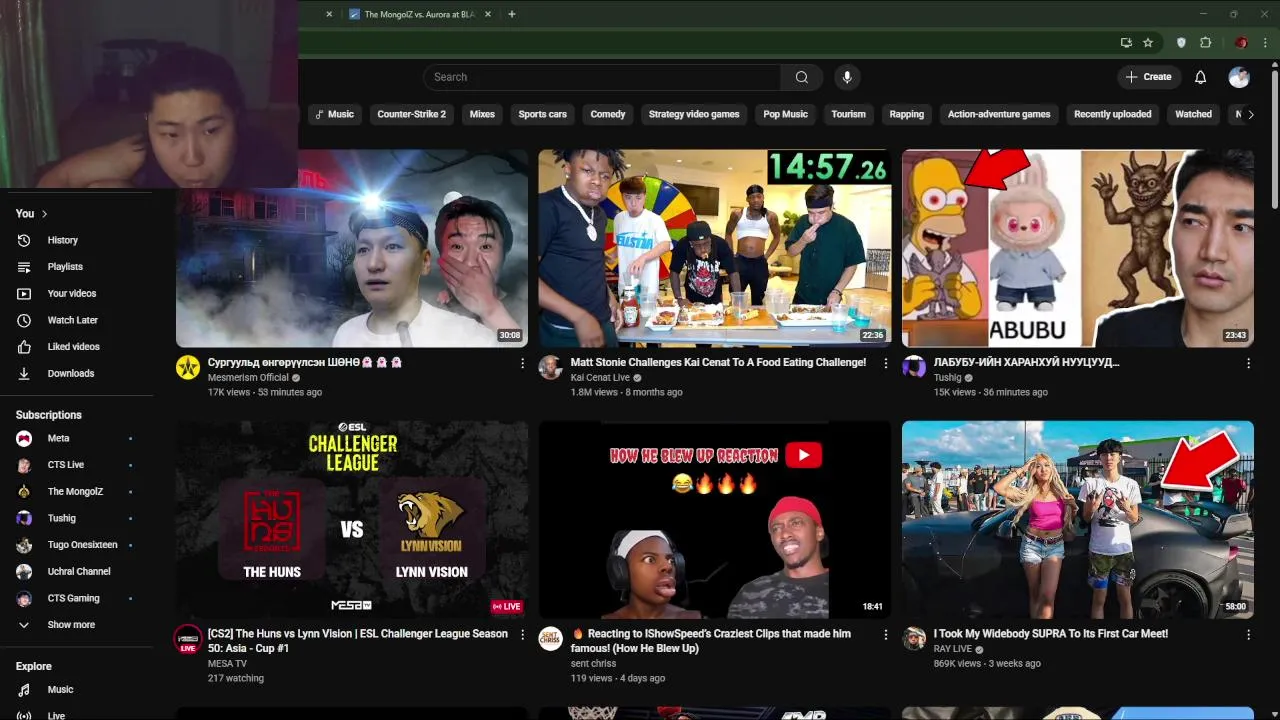Screen dimensions: 1280x720
Task: Play the Huns vs Lynn Vision thumbnail
Action: tap(352, 519)
